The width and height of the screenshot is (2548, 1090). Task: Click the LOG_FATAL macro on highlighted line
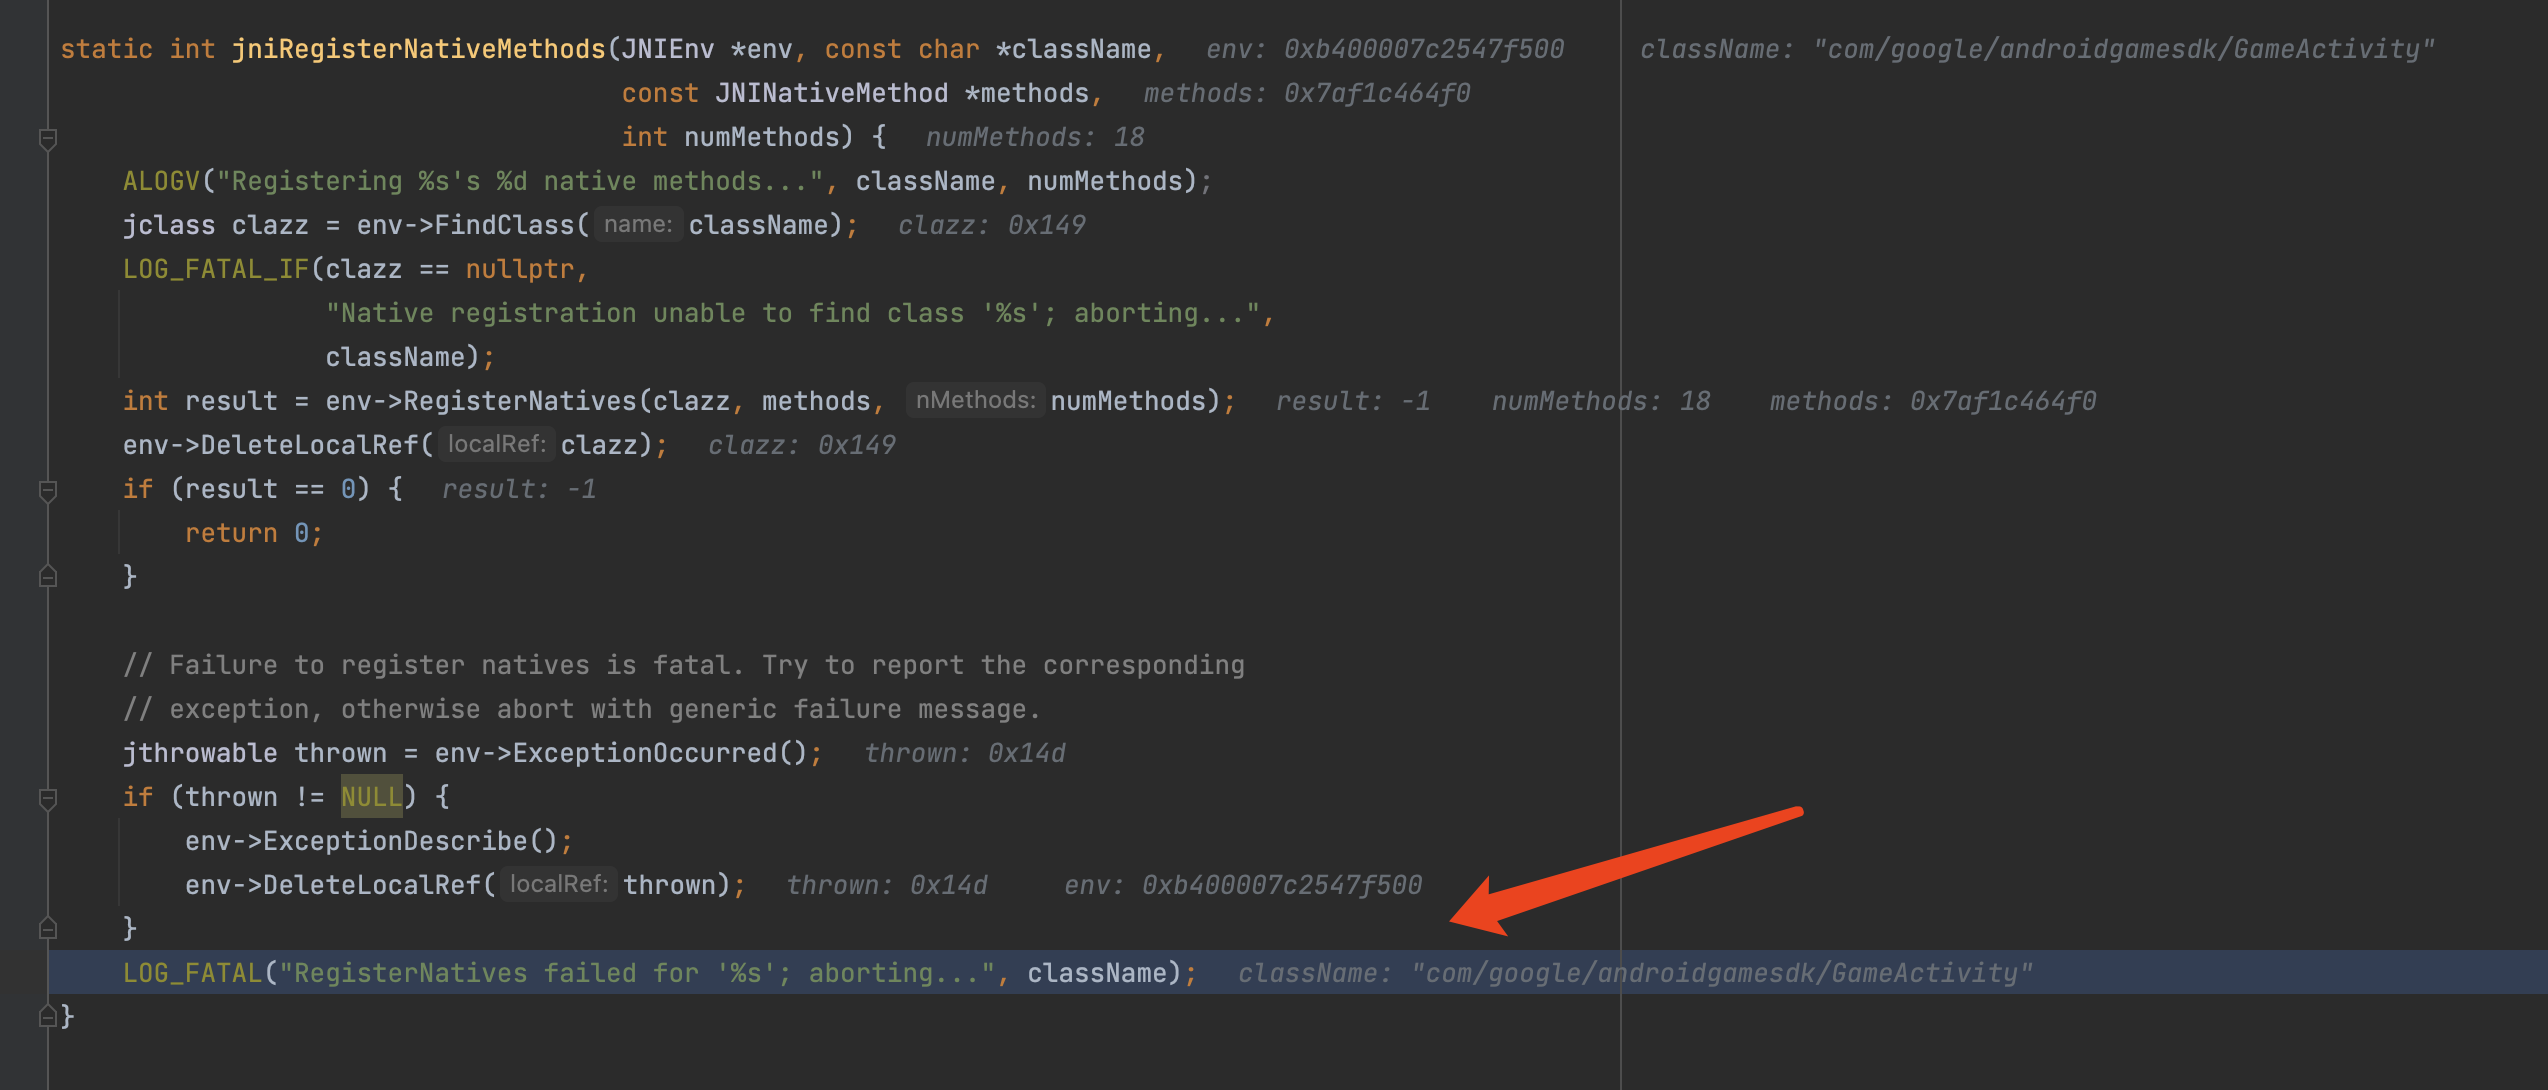click(192, 973)
